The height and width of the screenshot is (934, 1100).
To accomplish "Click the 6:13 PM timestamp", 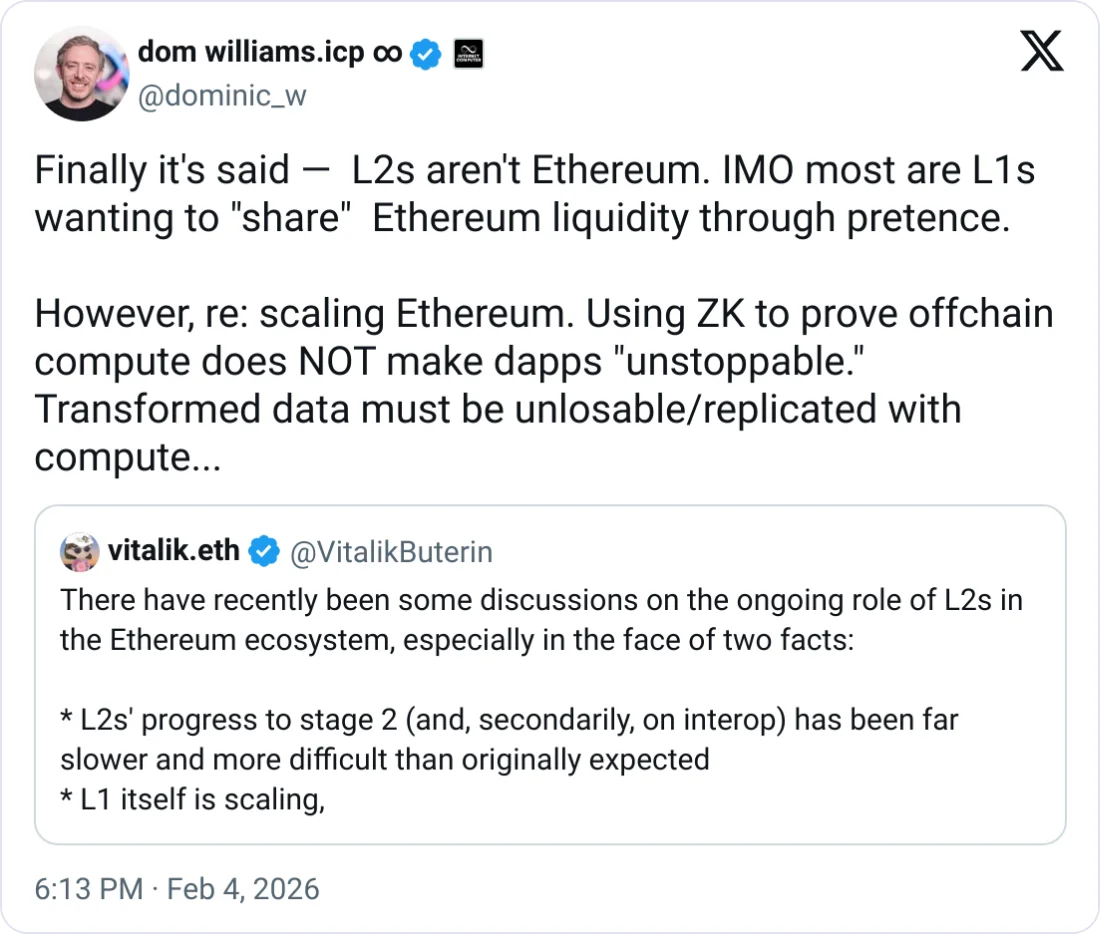I will coord(88,888).
